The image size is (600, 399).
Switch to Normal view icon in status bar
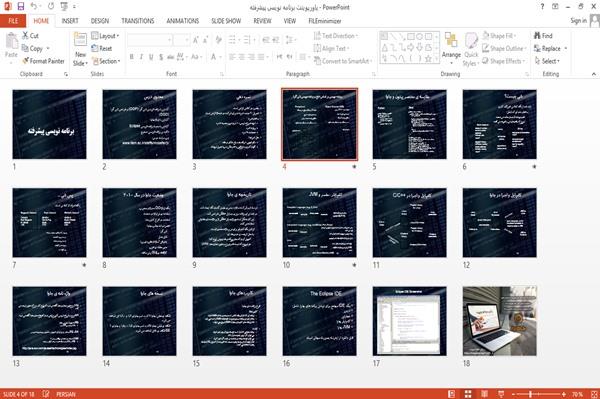pos(452,394)
